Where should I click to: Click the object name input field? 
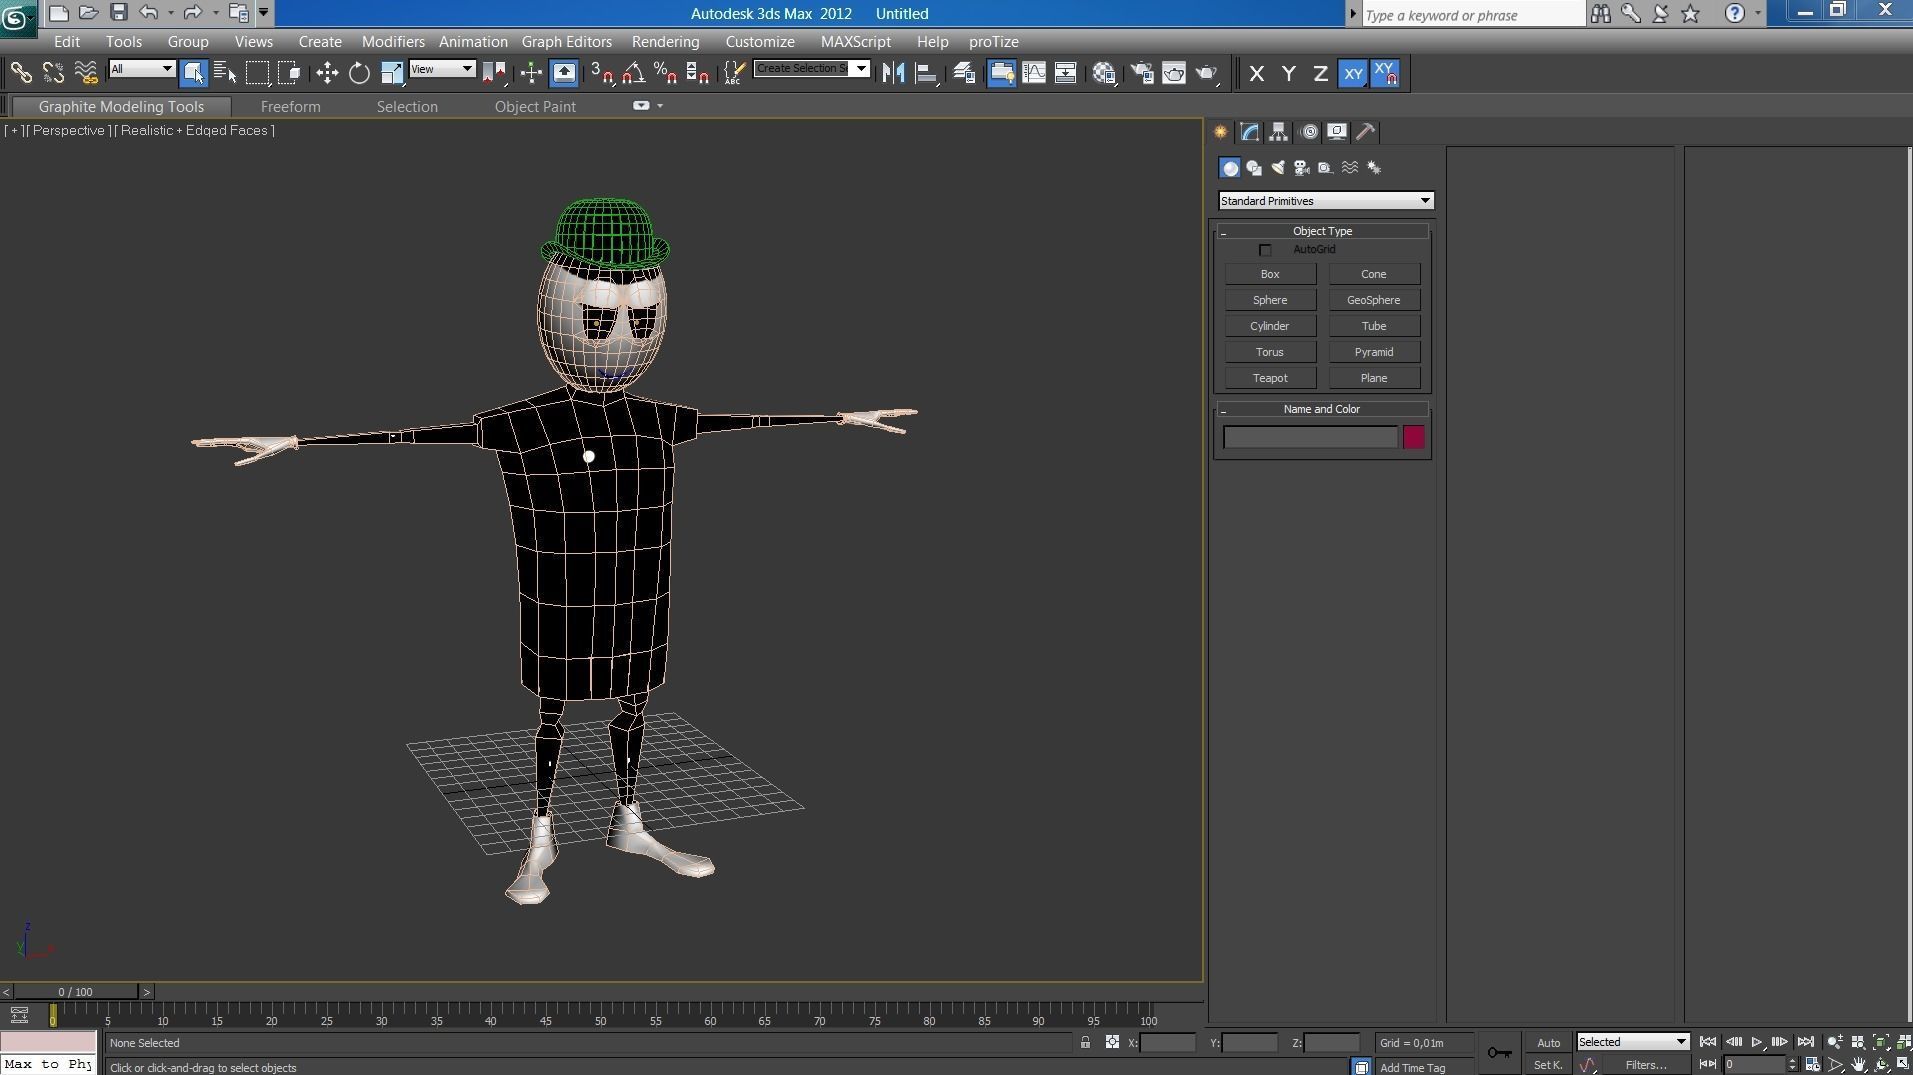click(1310, 437)
